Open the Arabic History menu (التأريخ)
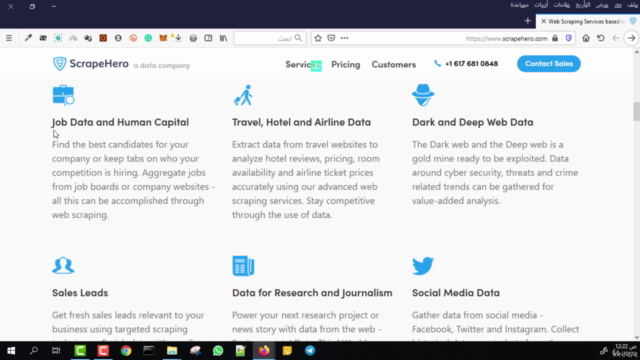This screenshot has height=360, width=640. [583, 5]
